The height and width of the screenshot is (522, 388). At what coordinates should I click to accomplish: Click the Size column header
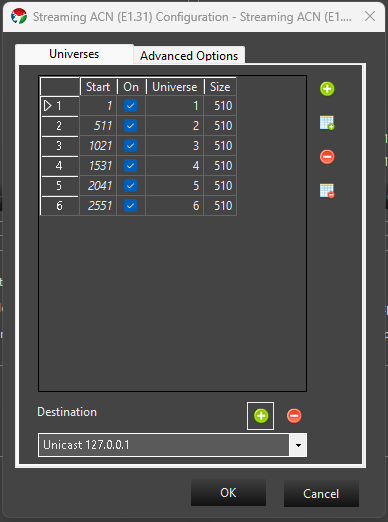click(x=220, y=87)
